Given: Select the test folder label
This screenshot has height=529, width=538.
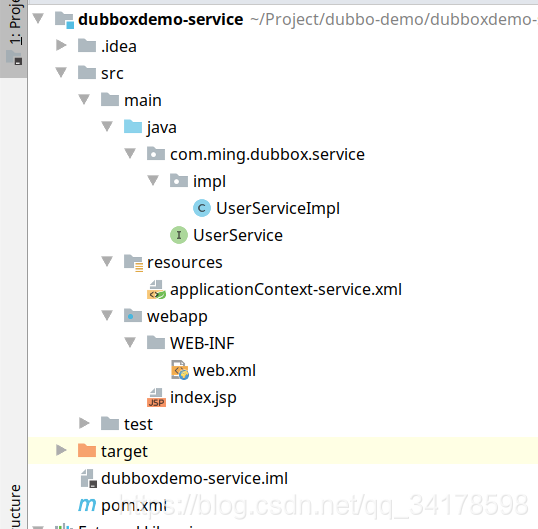Looking at the screenshot, I should (x=138, y=424).
